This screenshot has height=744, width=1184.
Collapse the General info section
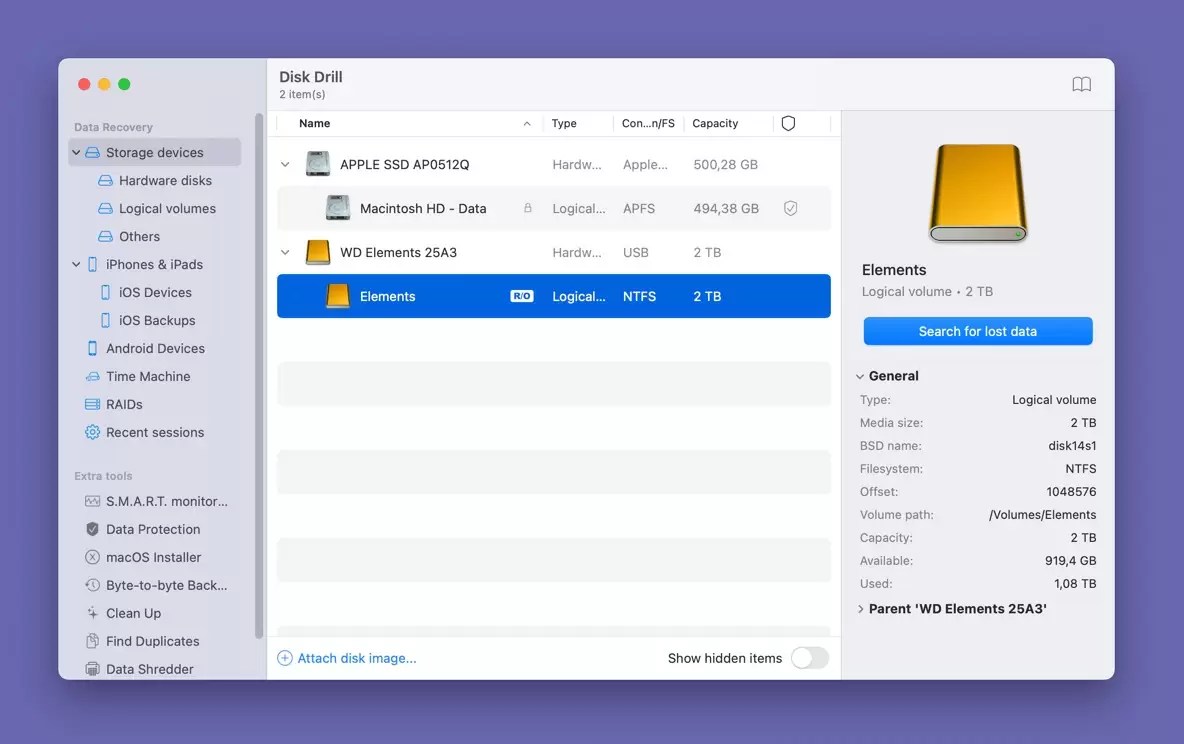[860, 376]
